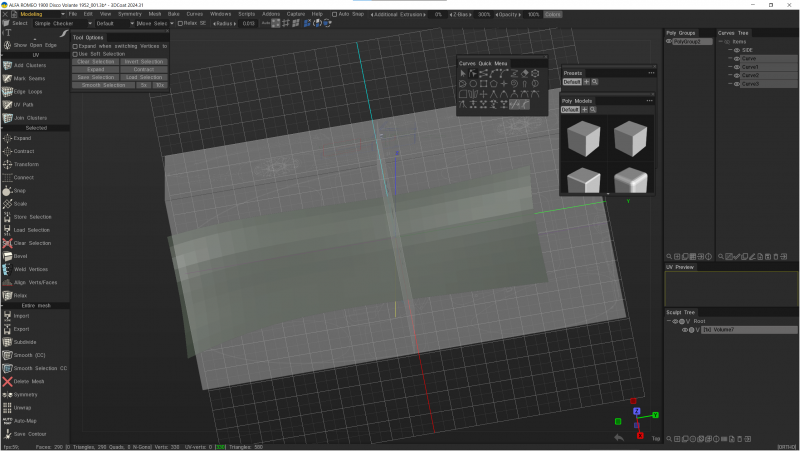Hide PolyGroup2 using its eye icon
Image resolution: width=800 pixels, height=451 pixels.
(669, 42)
